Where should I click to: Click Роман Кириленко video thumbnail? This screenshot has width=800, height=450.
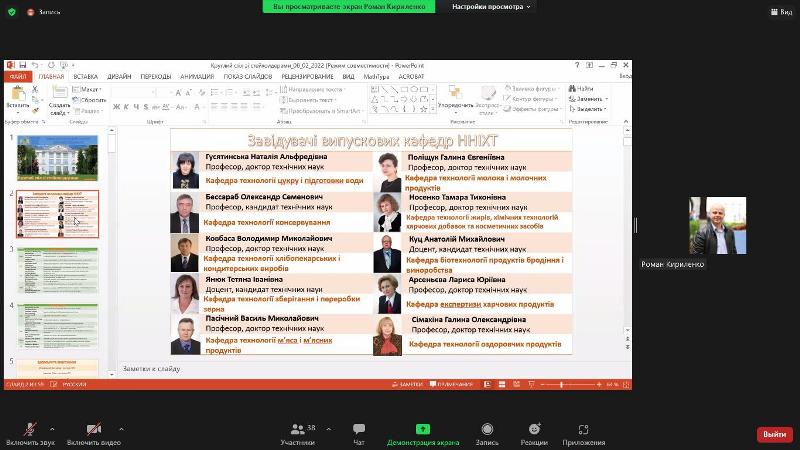711,226
